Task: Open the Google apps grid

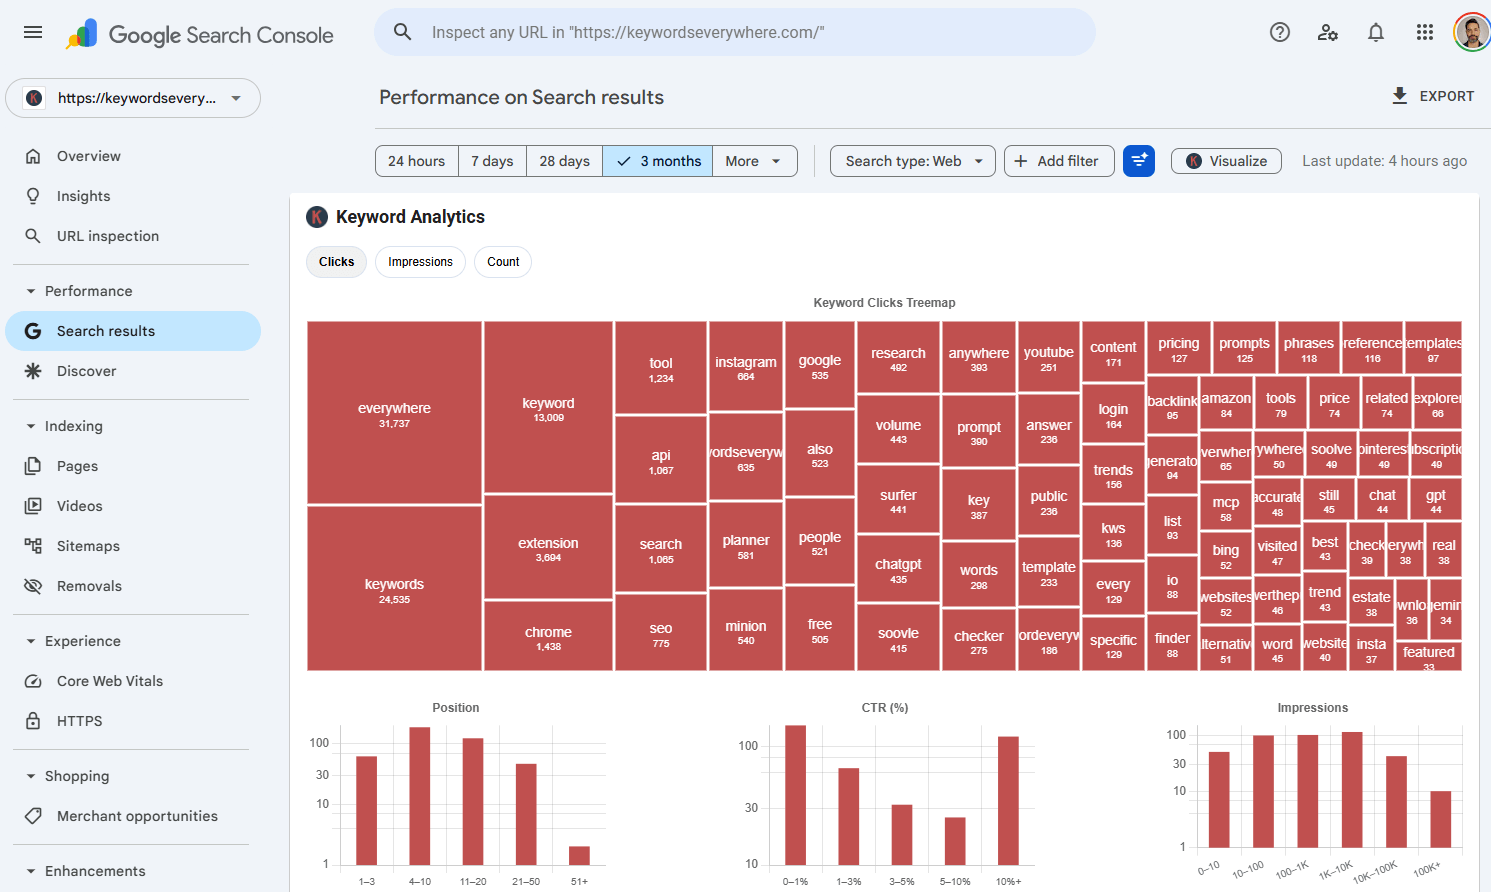Action: click(1425, 32)
